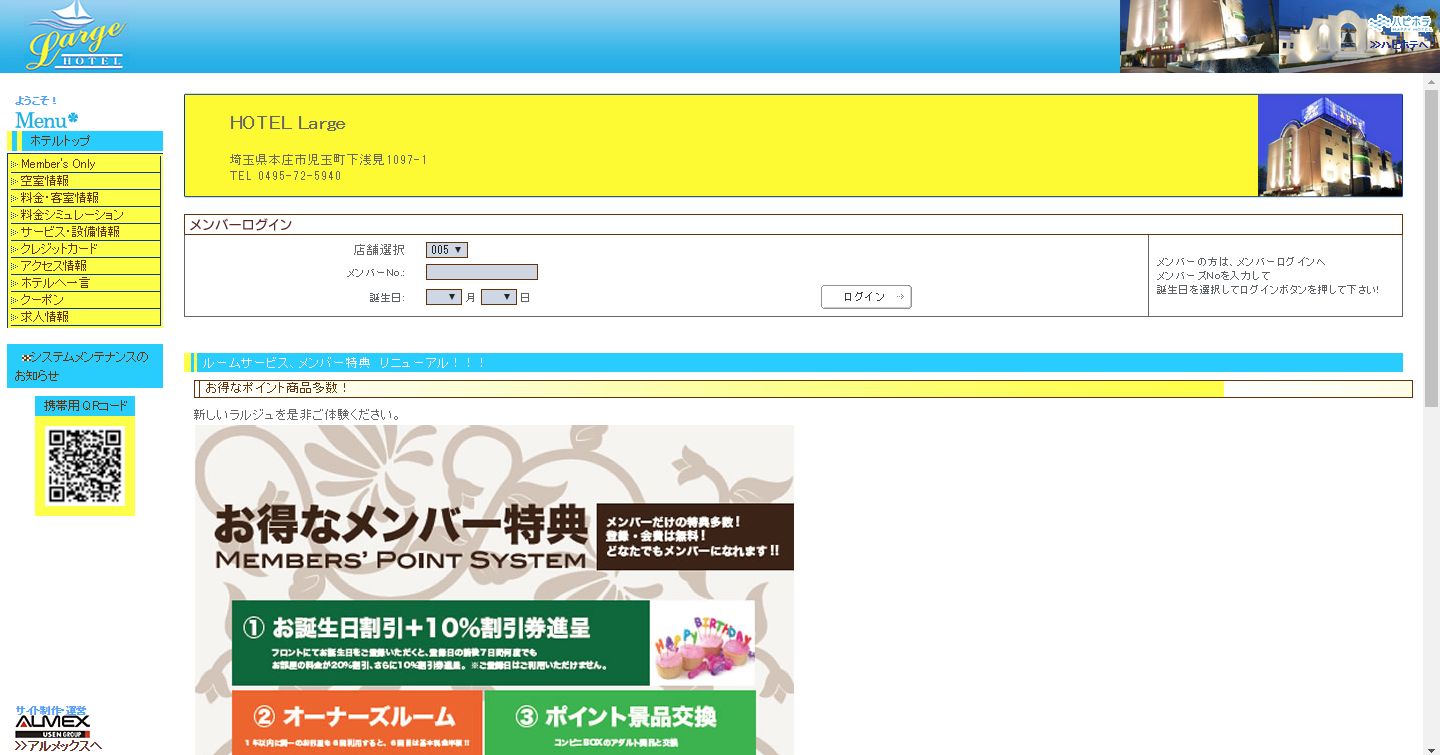The width and height of the screenshot is (1440, 755).
Task: Click 新しいラルジュを是非ご体験ください text
Action: [297, 414]
